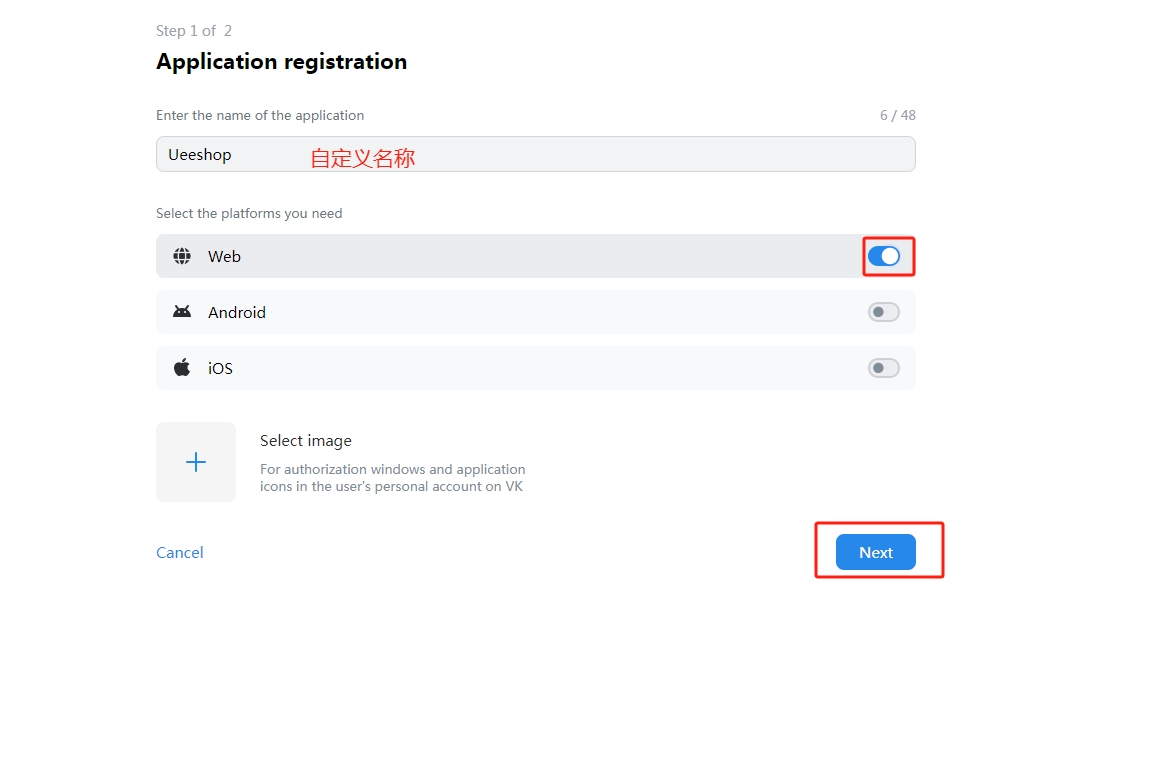1157x758 pixels.
Task: Select the iOS platform label text
Action: coord(220,368)
